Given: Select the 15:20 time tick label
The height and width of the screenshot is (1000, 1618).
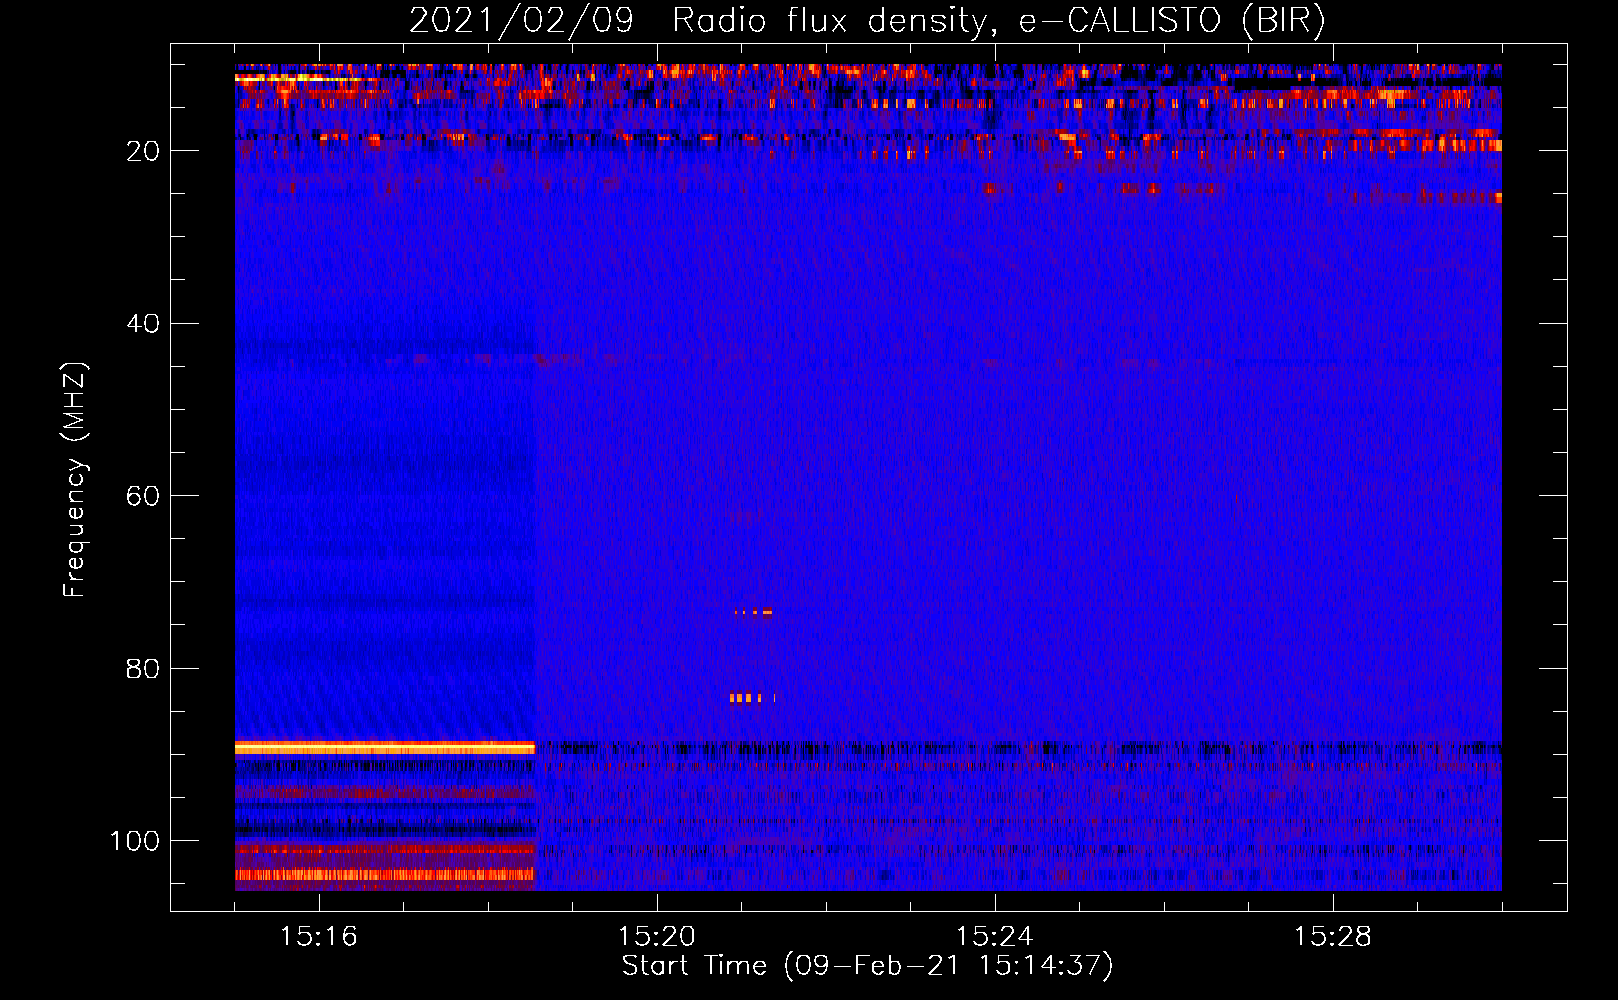Looking at the screenshot, I should [x=657, y=937].
